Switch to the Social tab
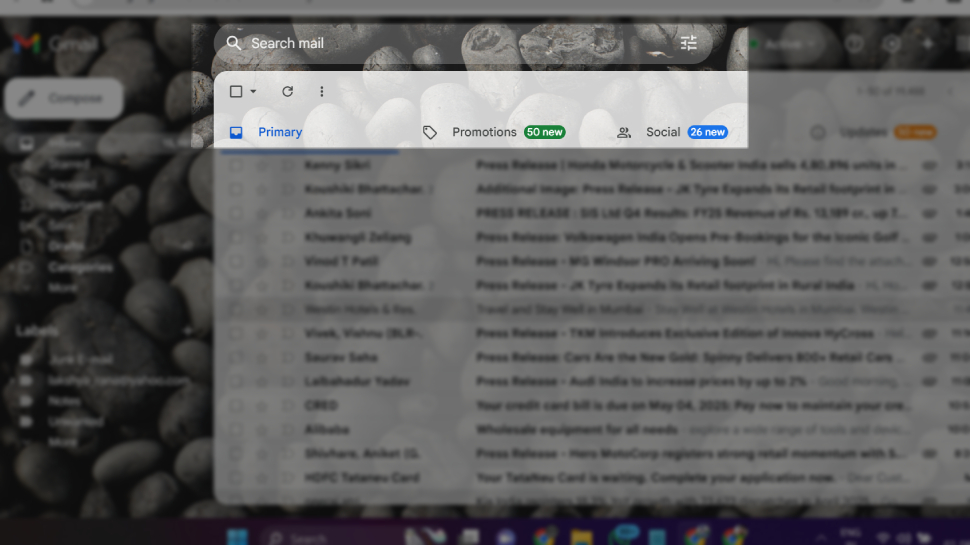 [x=672, y=132]
